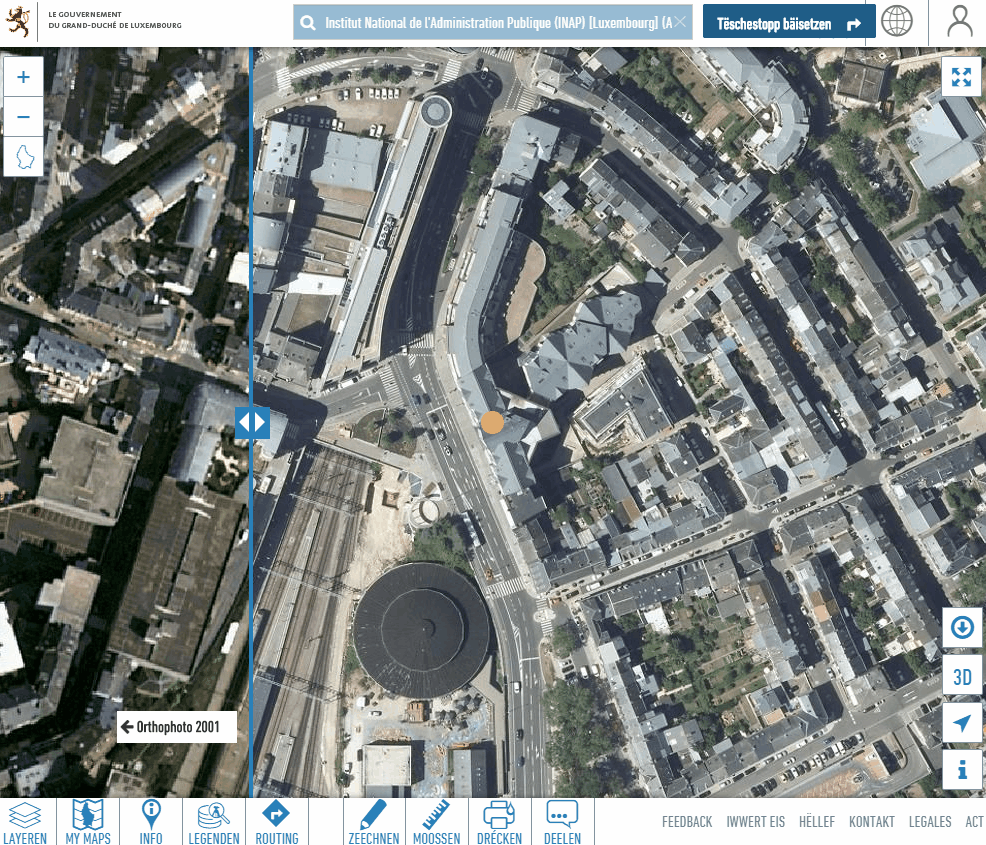Open the user account login icon
Image resolution: width=986 pixels, height=845 pixels.
point(959,22)
